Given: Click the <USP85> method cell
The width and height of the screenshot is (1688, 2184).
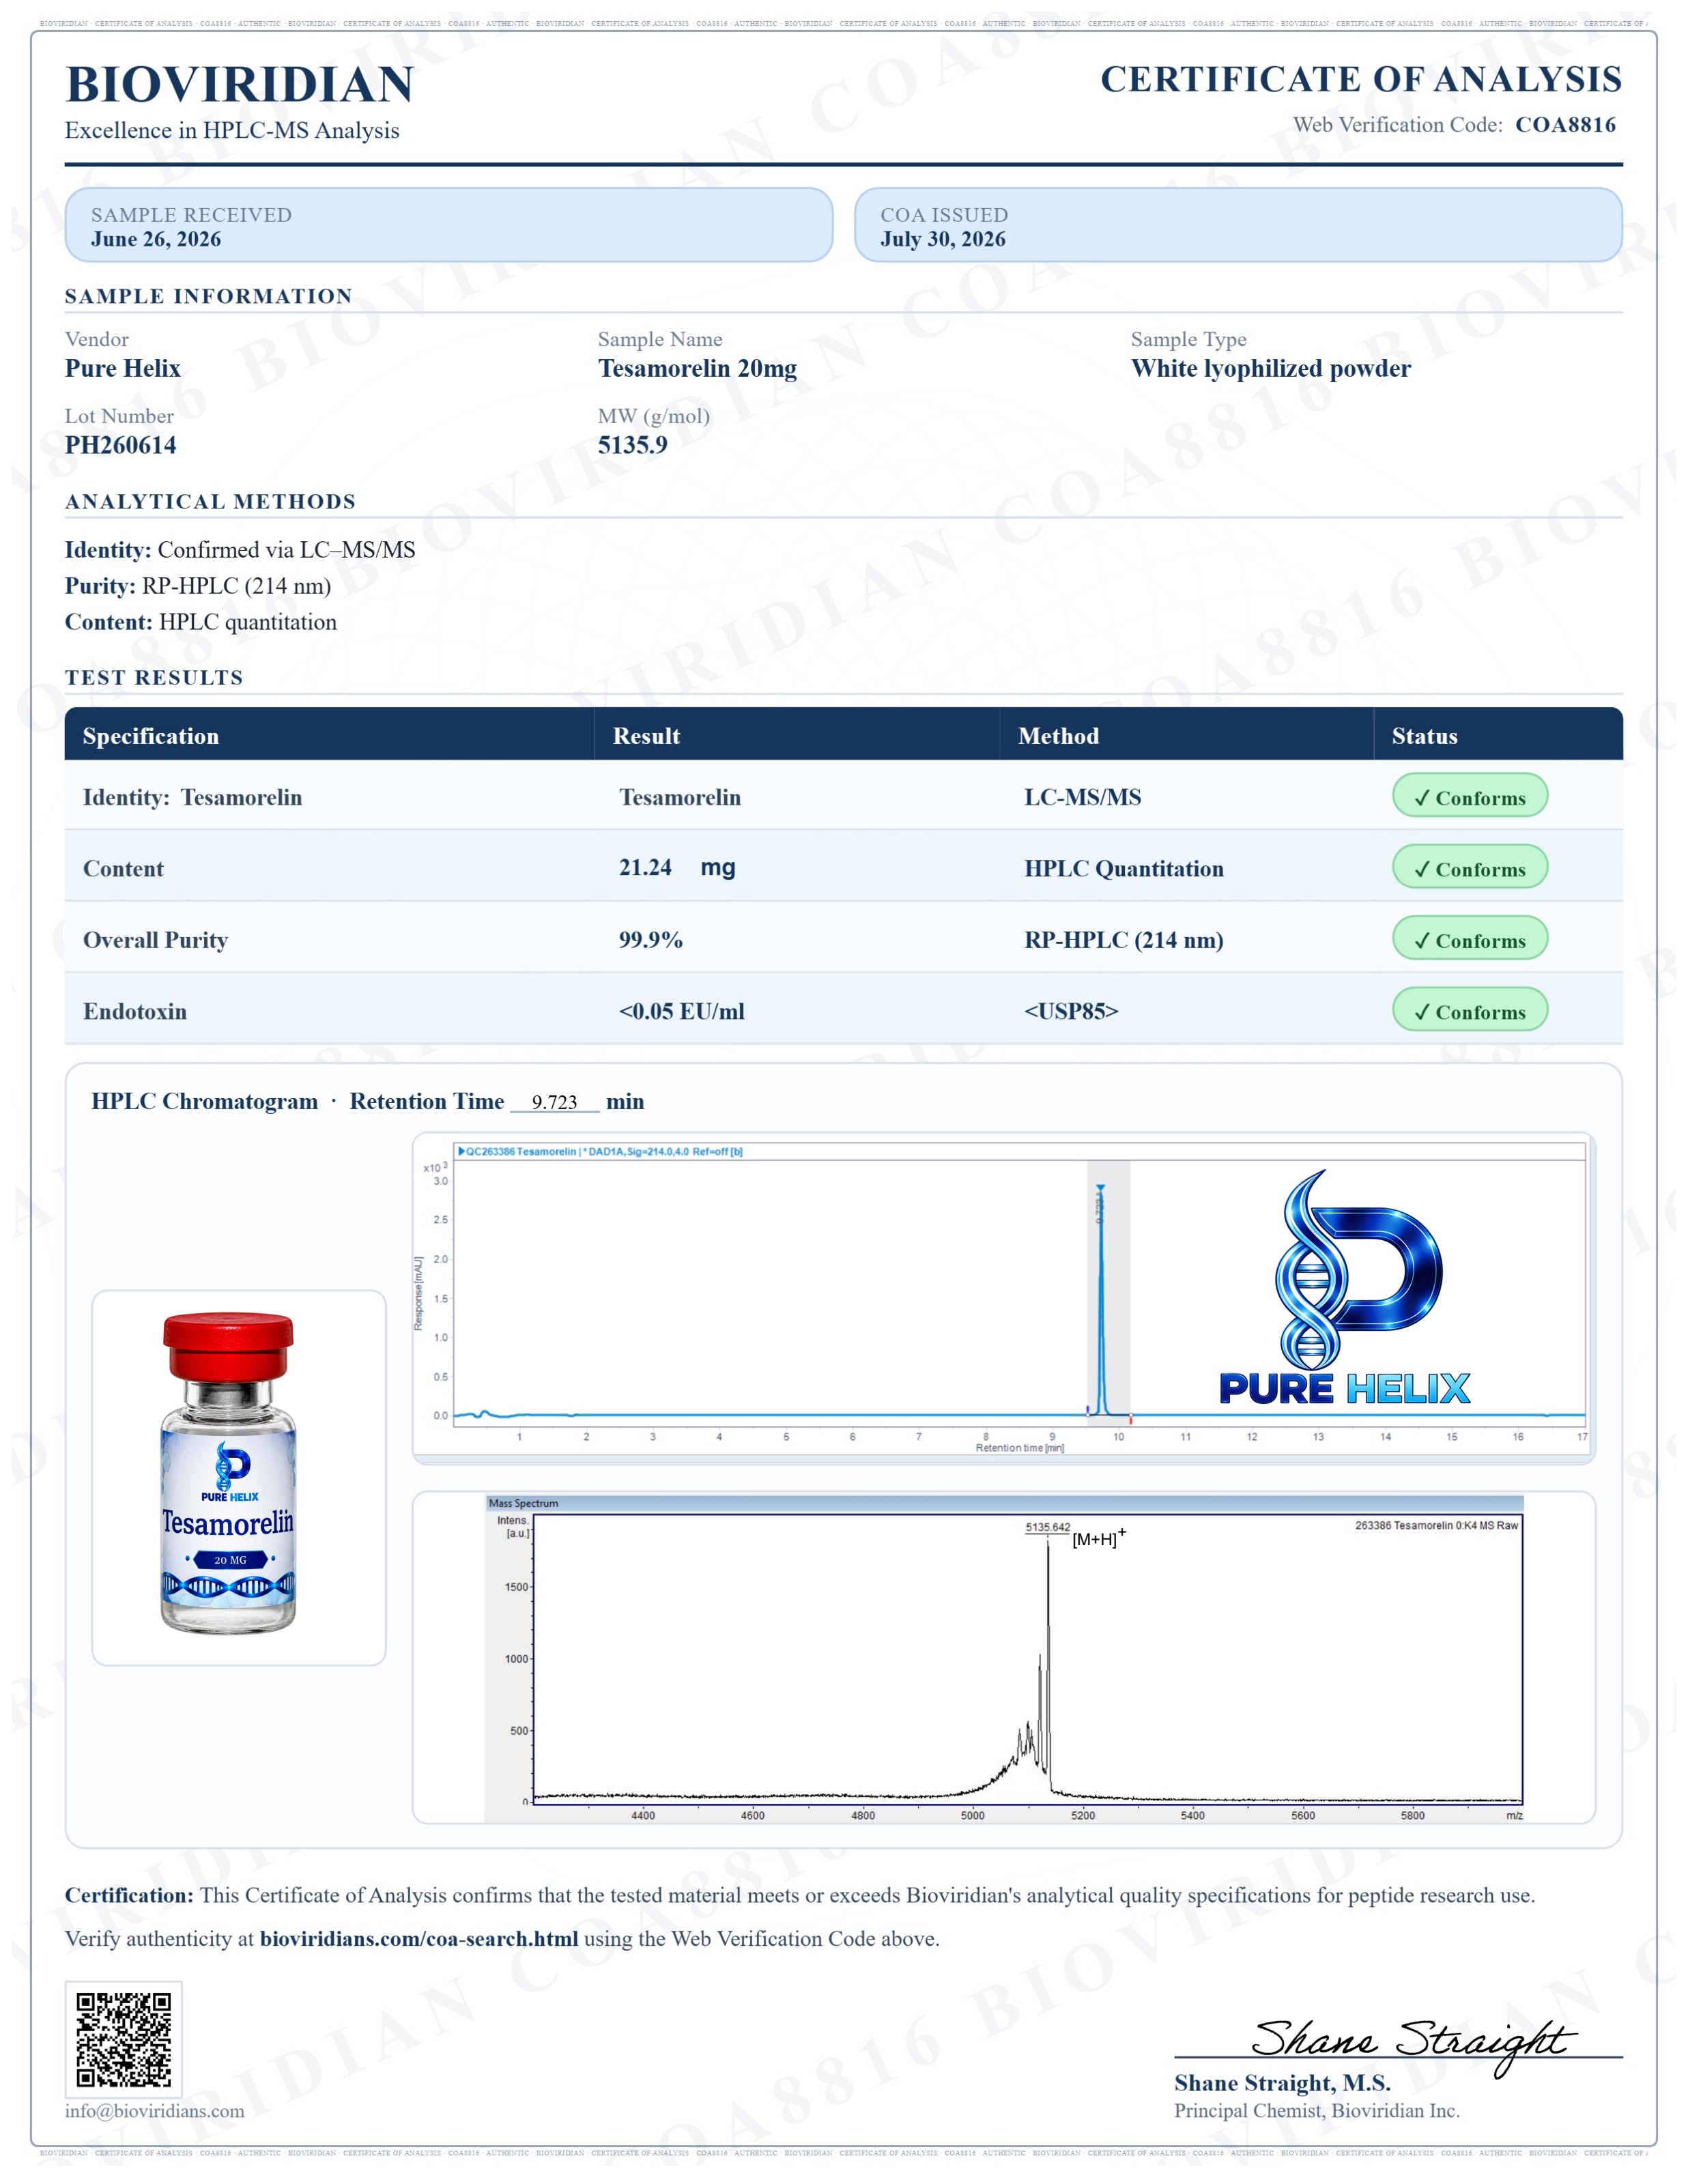Looking at the screenshot, I should pyautogui.click(x=1071, y=1011).
